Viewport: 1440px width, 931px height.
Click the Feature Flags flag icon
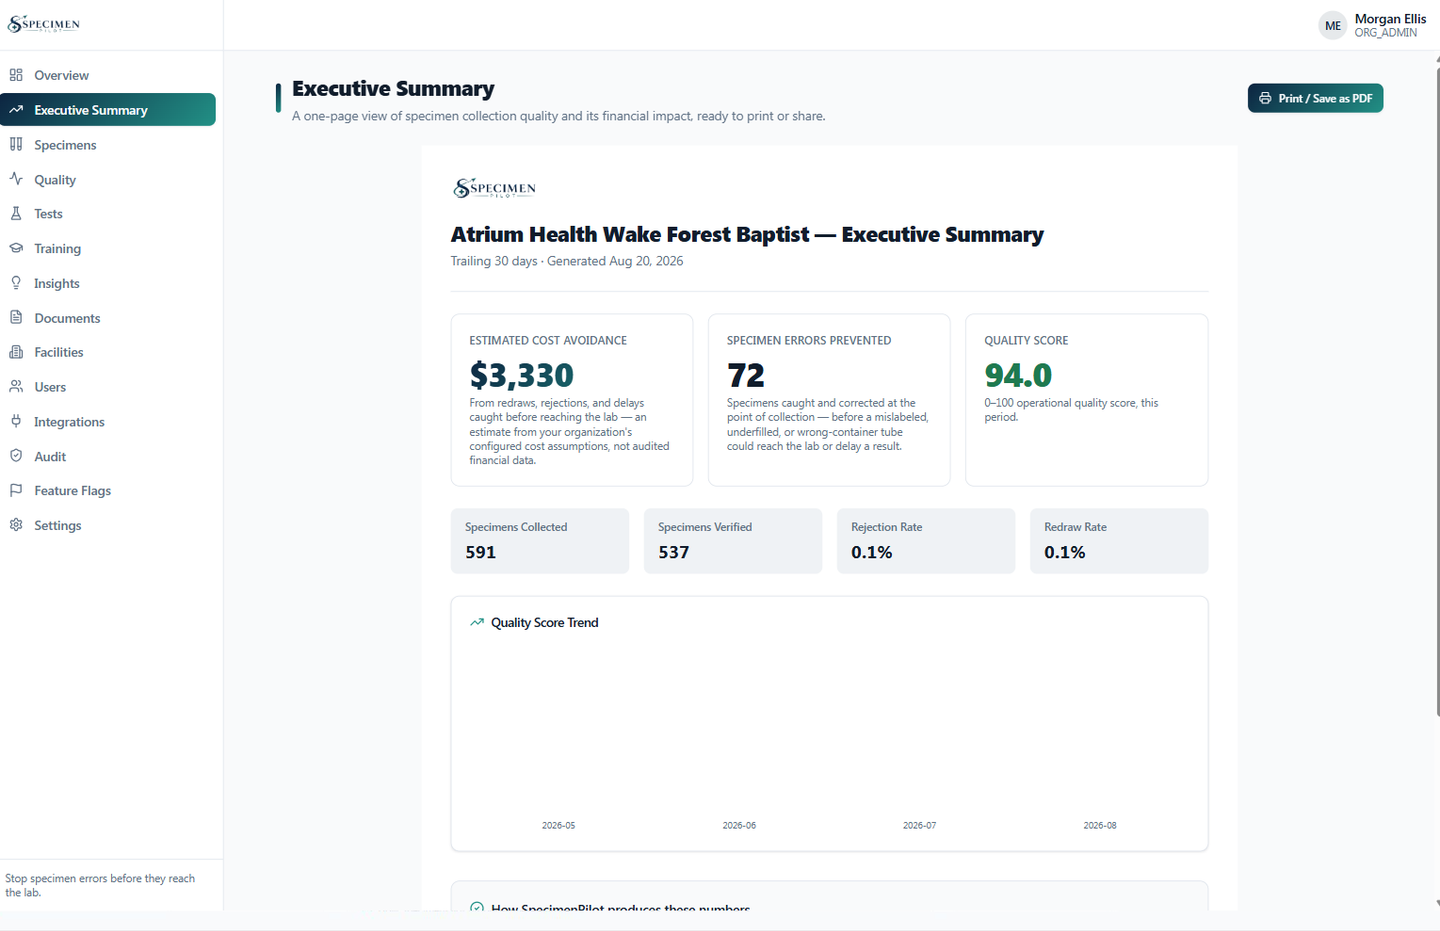click(16, 490)
